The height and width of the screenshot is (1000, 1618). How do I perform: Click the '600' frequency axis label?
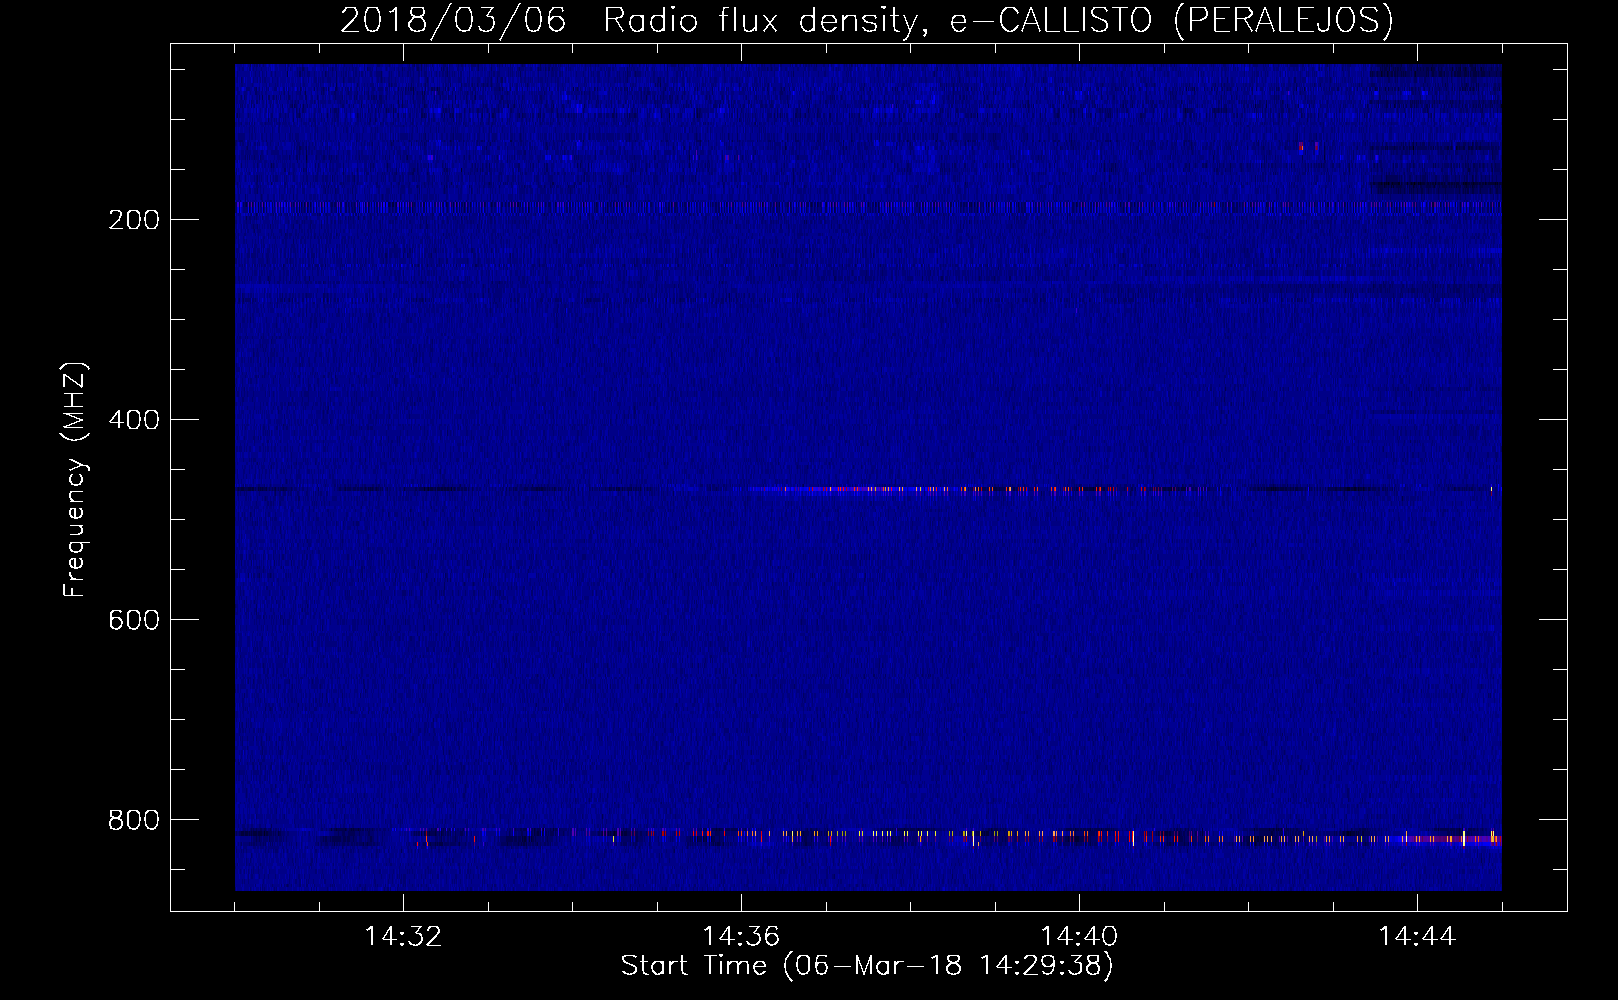click(134, 620)
